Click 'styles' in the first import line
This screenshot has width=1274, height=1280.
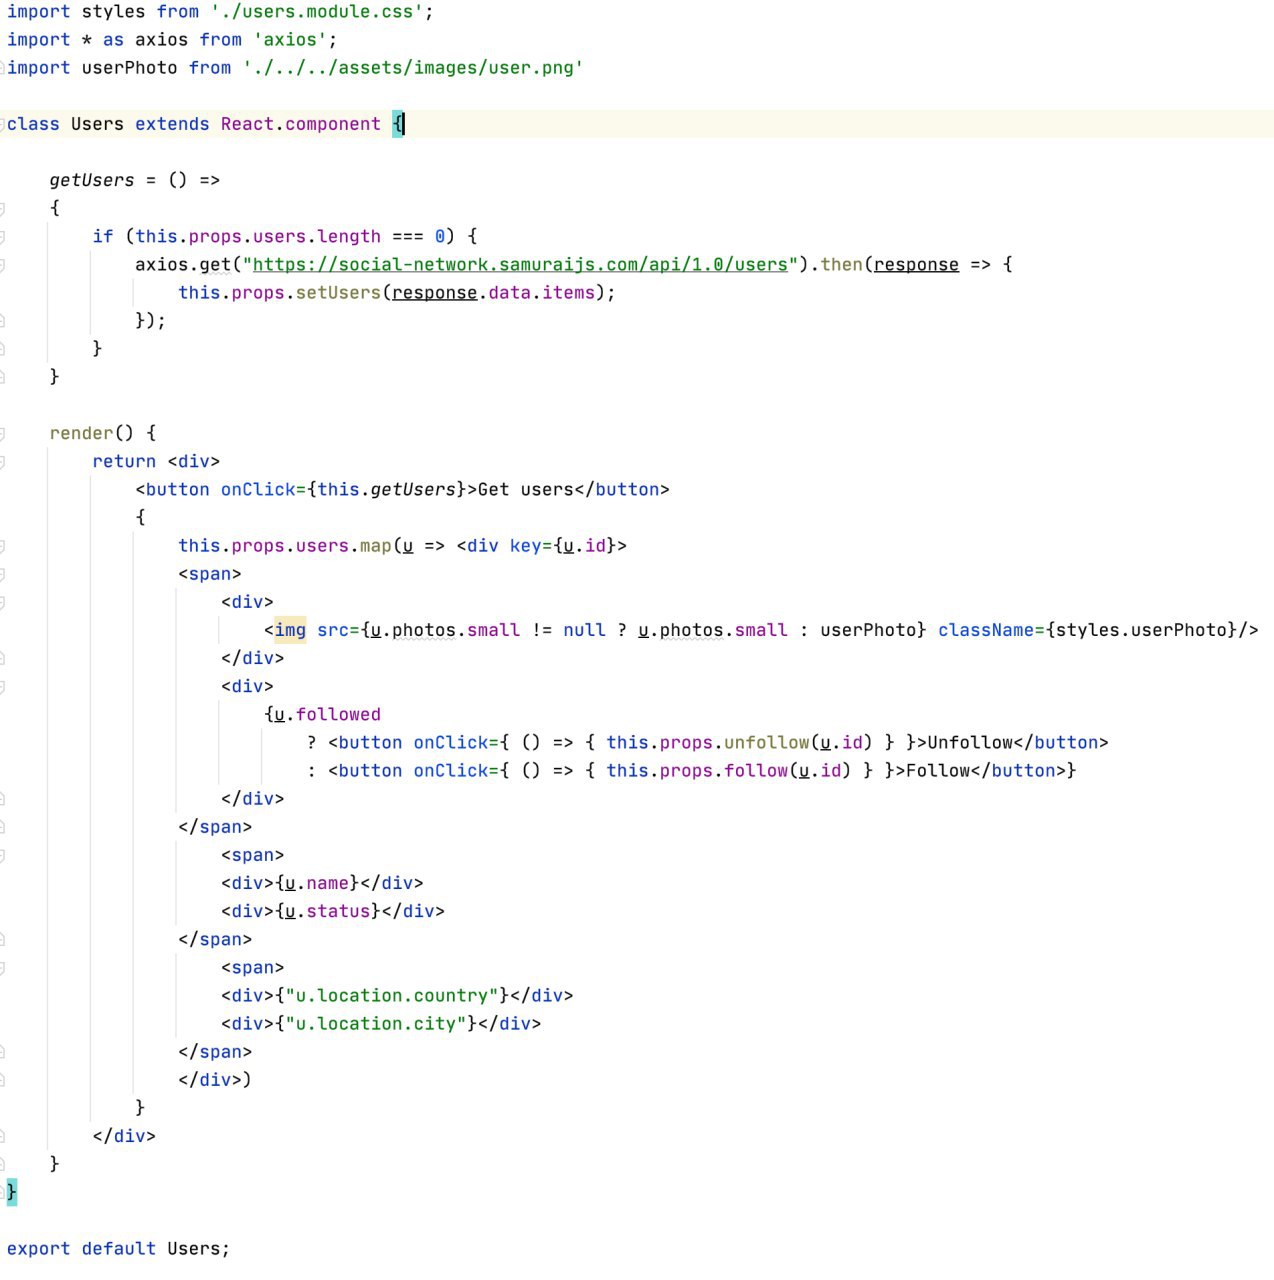coord(113,11)
